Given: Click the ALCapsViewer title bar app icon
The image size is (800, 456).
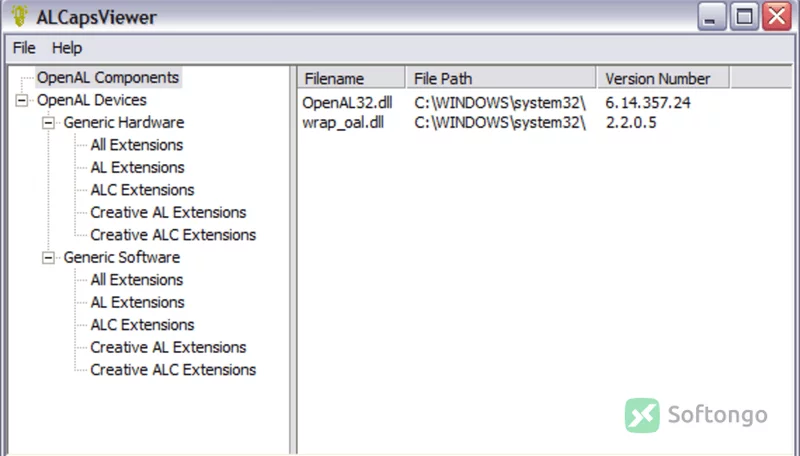Looking at the screenshot, I should [x=19, y=16].
